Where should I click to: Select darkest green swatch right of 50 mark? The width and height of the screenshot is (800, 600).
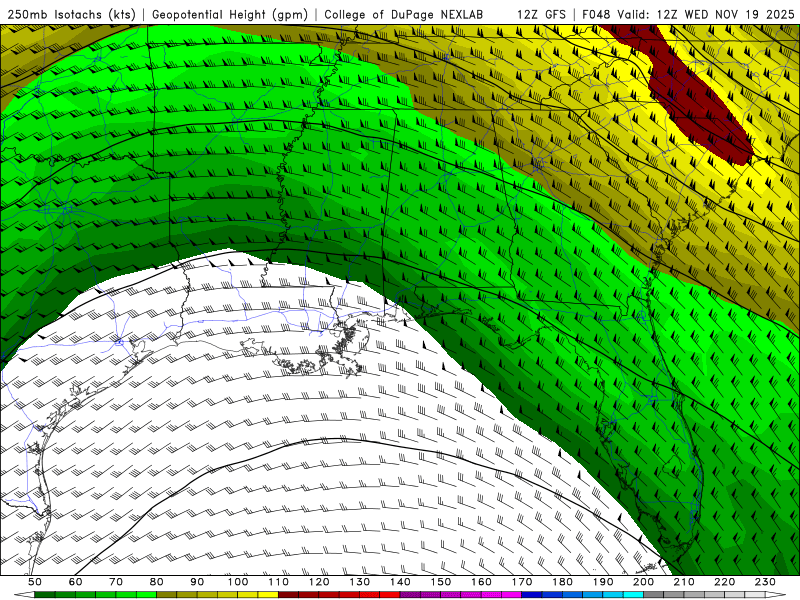click(x=45, y=595)
